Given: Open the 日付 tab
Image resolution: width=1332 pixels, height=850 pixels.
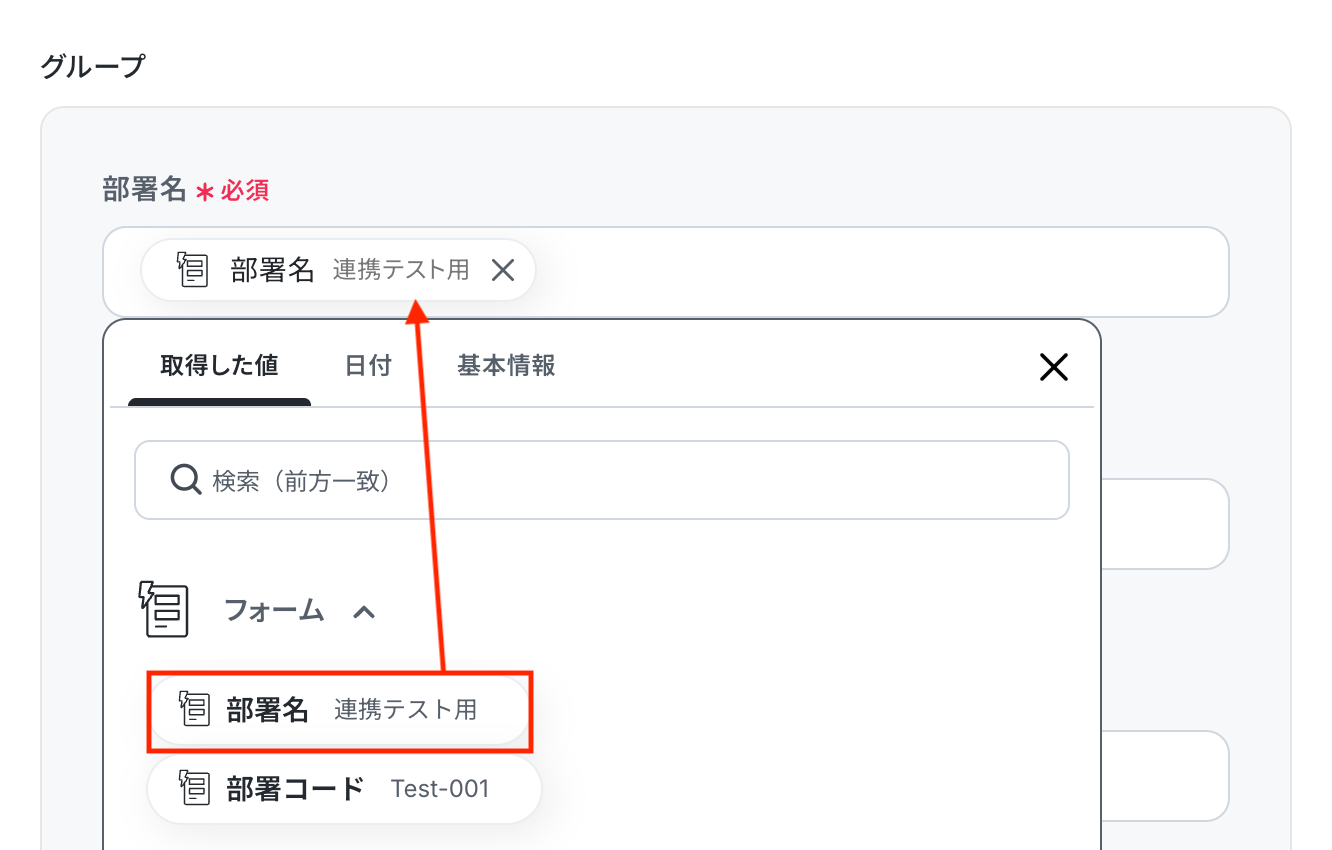Looking at the screenshot, I should [x=368, y=366].
